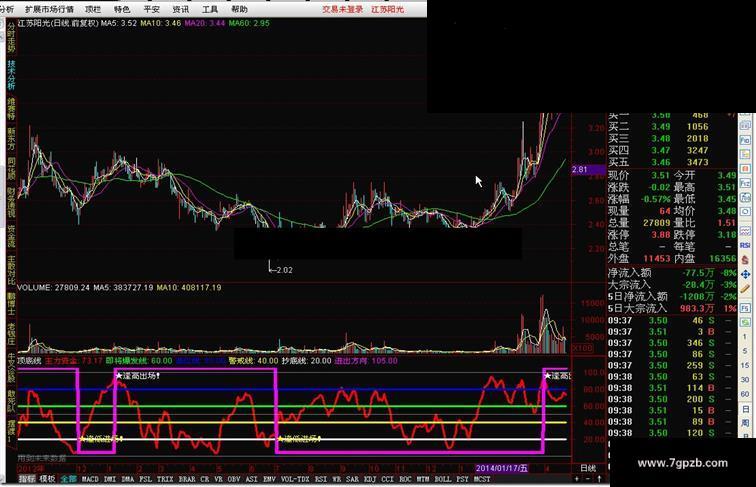Switch indicator to OBV
This screenshot has width=756, height=487.
[234, 479]
